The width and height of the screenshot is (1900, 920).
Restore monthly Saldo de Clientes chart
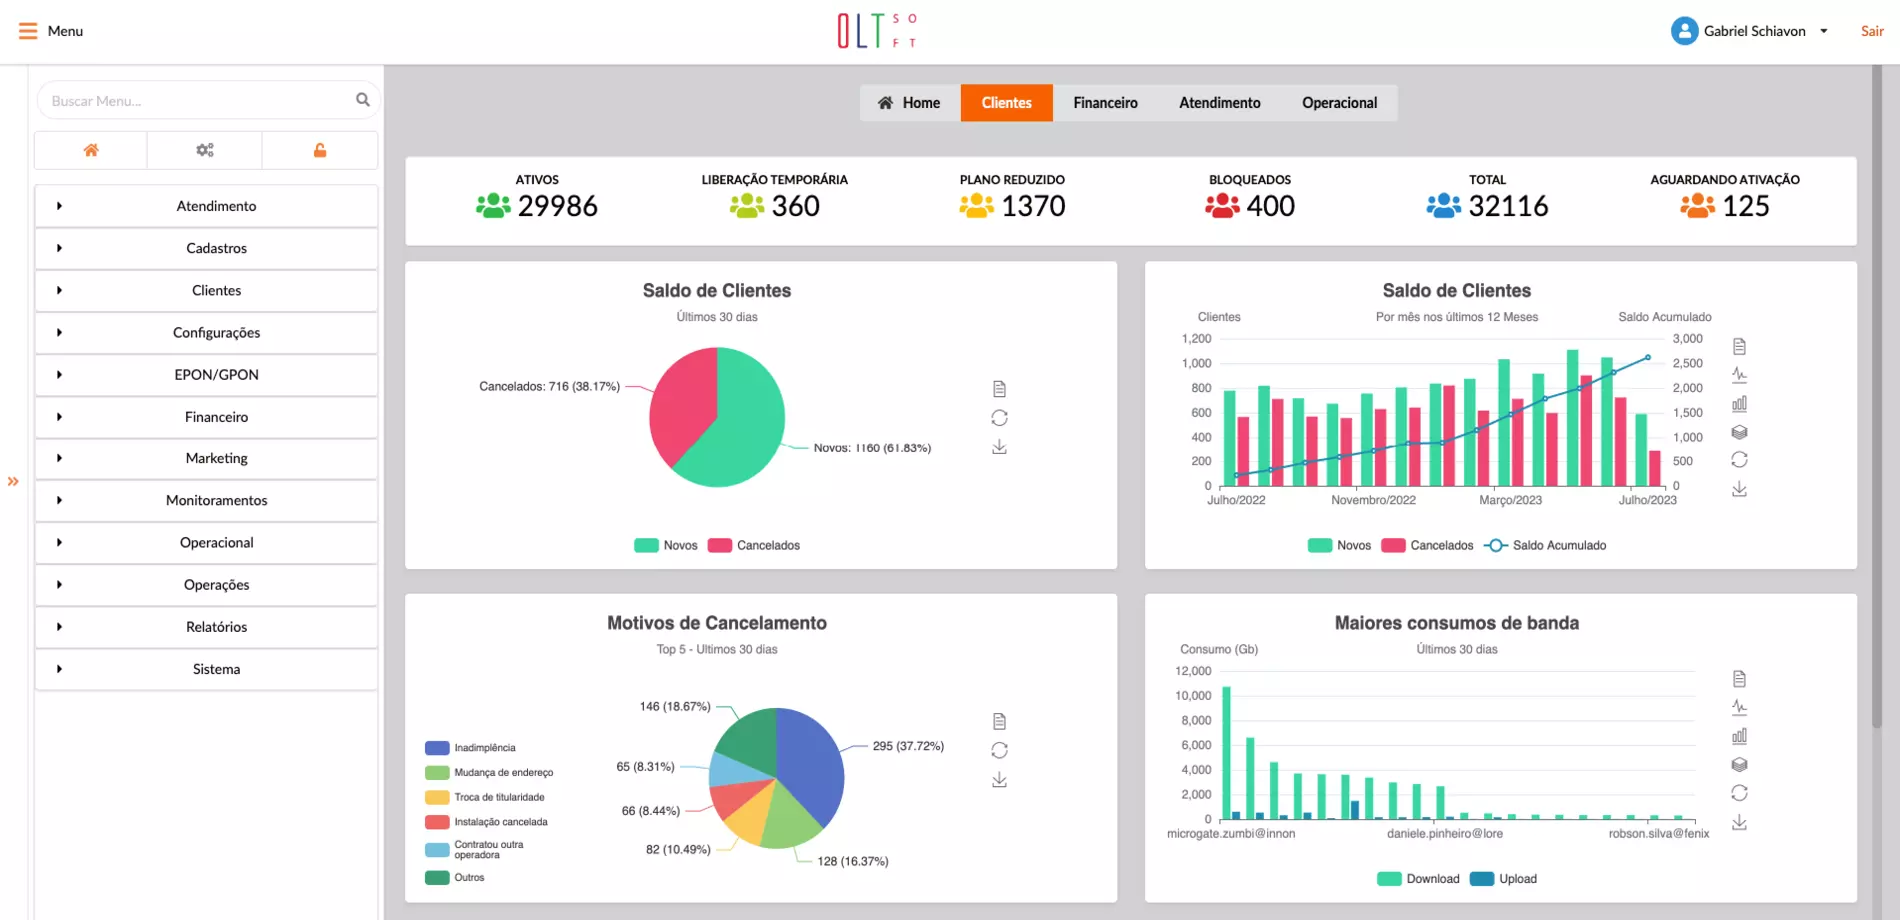coord(1739,460)
